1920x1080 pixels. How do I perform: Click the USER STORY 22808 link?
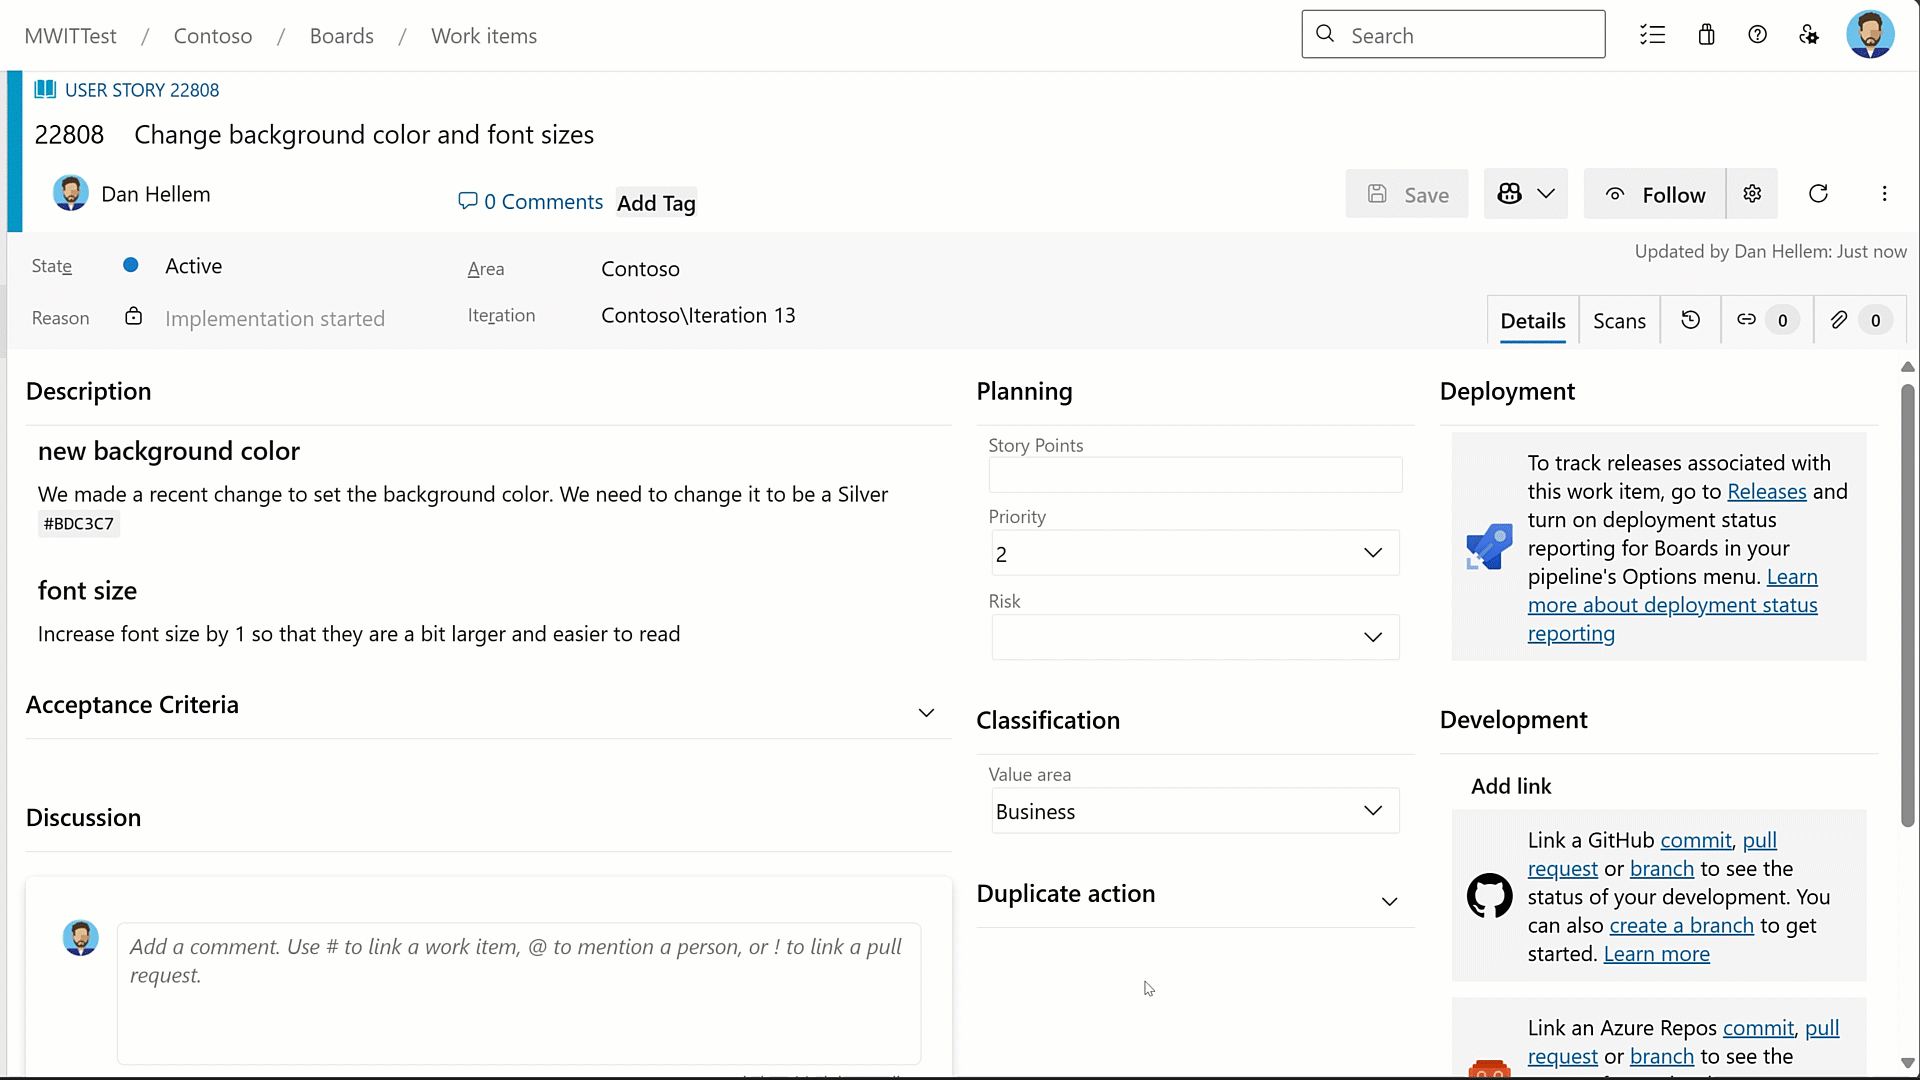pos(142,90)
